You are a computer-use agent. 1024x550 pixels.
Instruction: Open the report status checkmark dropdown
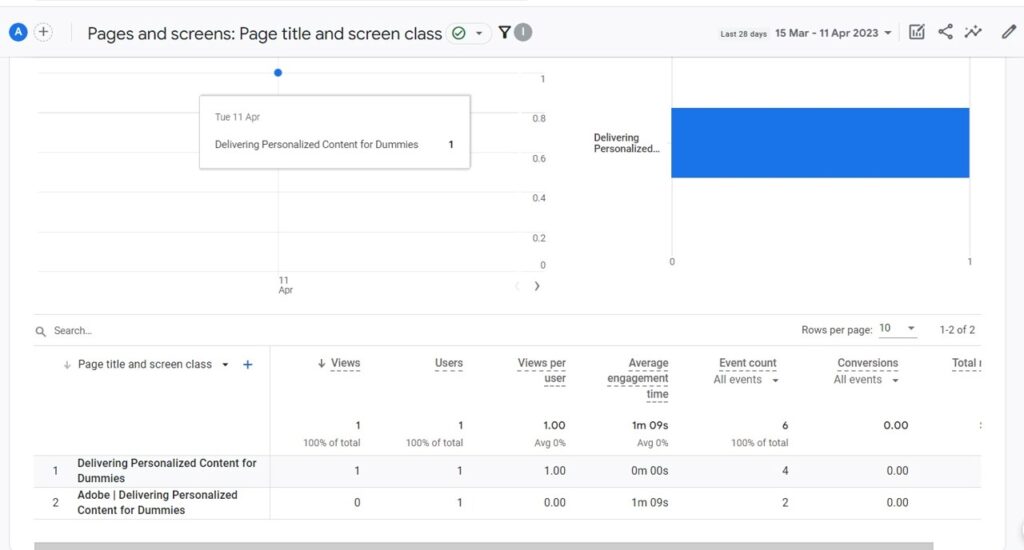tap(468, 33)
